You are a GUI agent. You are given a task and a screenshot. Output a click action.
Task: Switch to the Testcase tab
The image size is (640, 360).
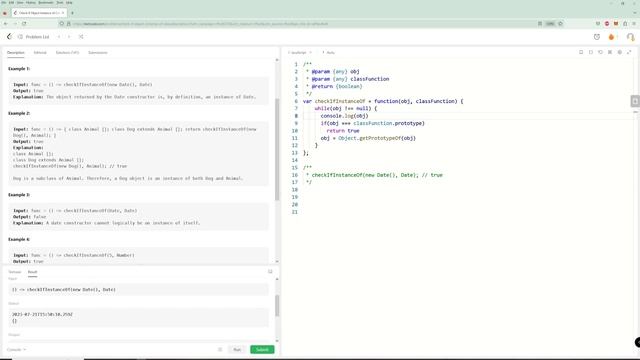click(15, 272)
